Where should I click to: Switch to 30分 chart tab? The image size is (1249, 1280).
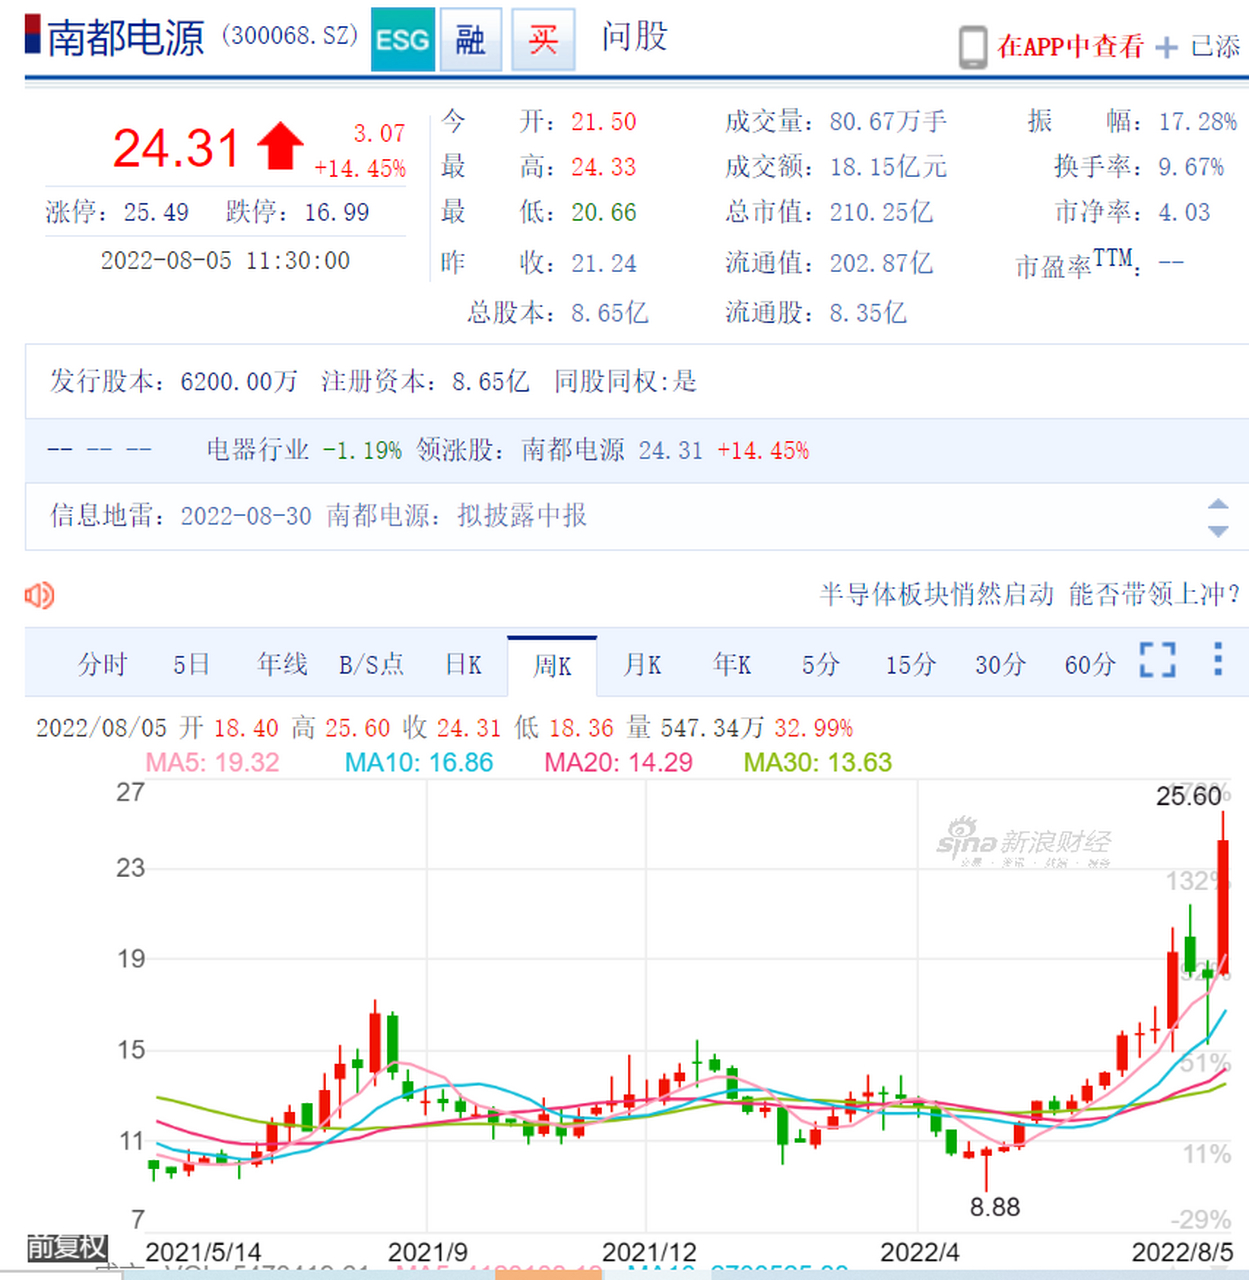pyautogui.click(x=1000, y=665)
